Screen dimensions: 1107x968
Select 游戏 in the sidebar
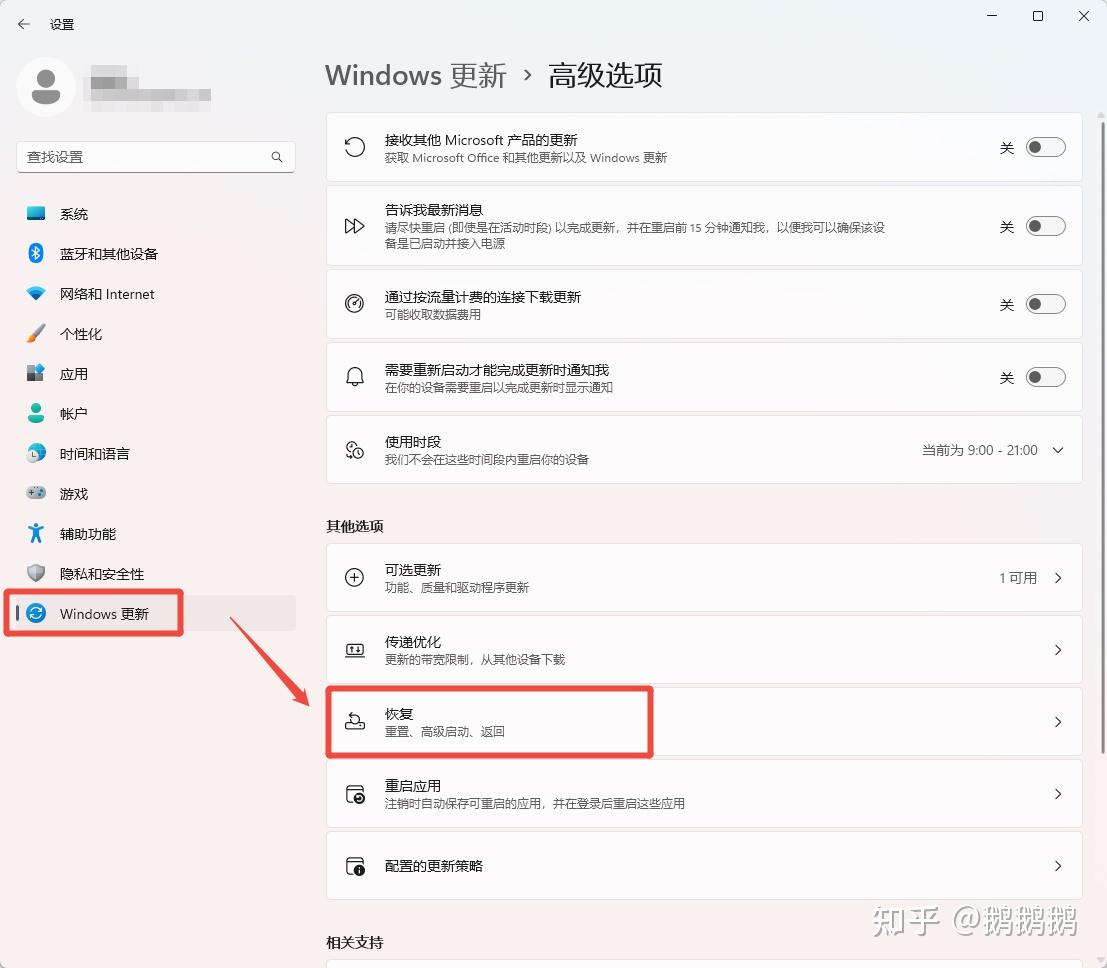tap(155, 494)
